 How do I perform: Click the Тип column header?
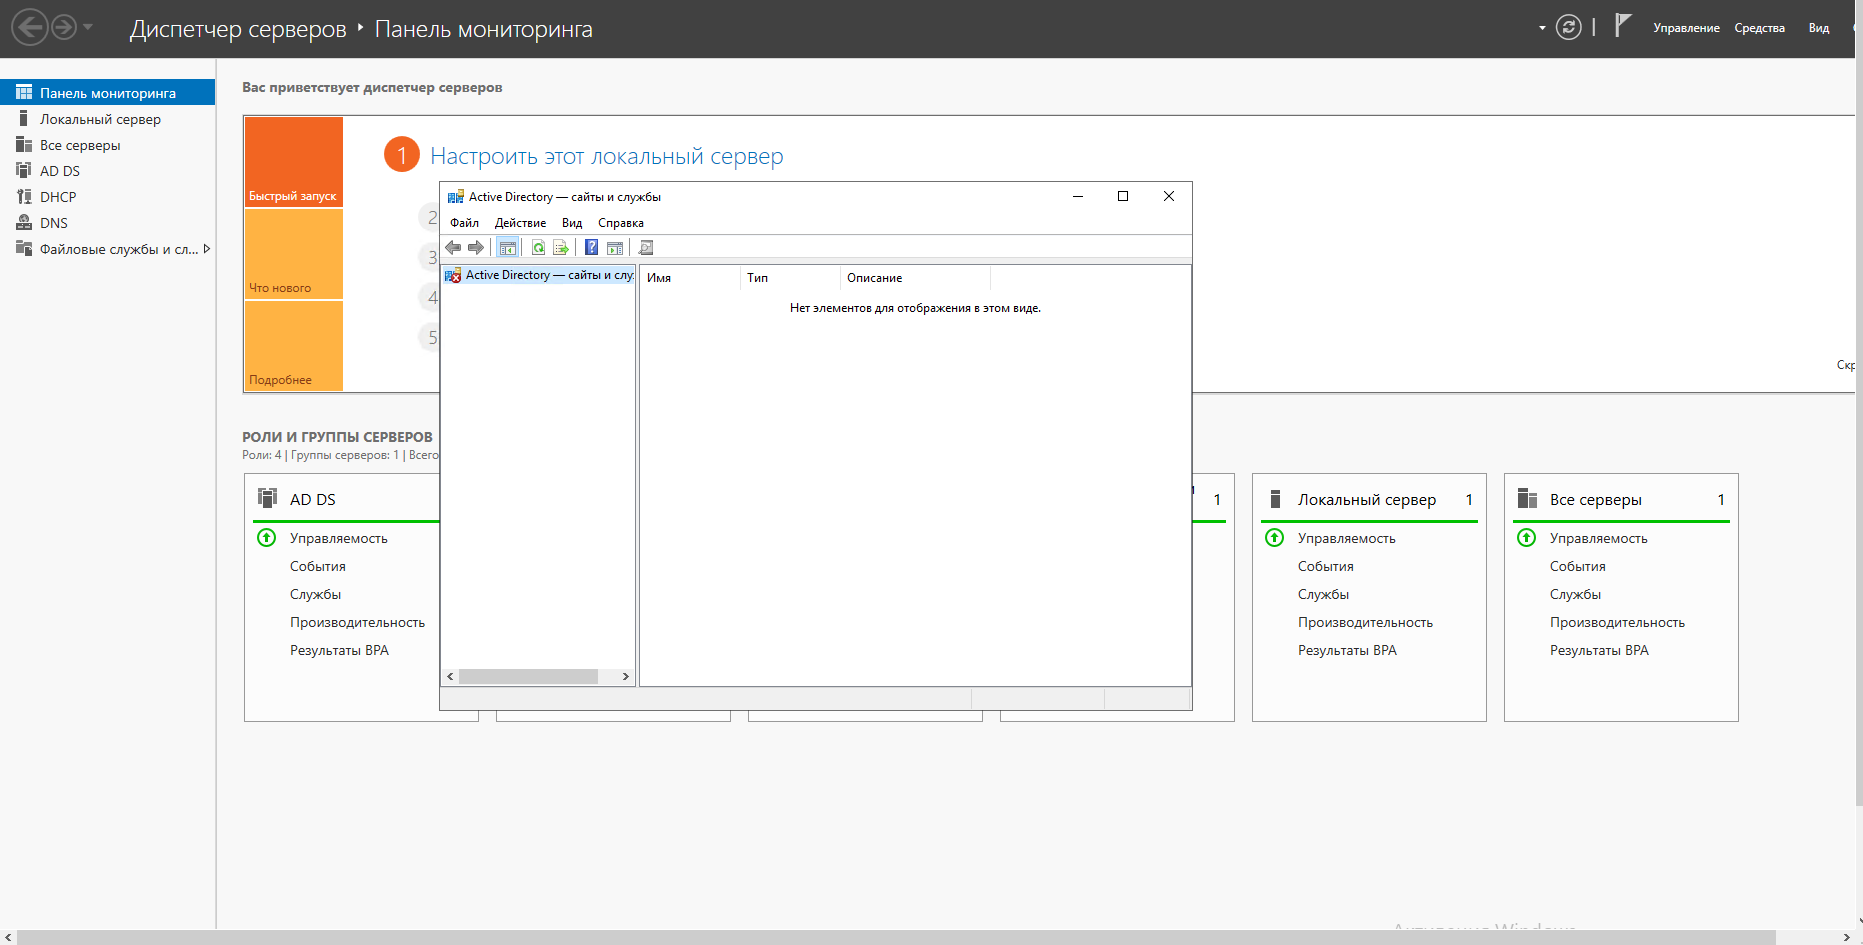pos(790,278)
